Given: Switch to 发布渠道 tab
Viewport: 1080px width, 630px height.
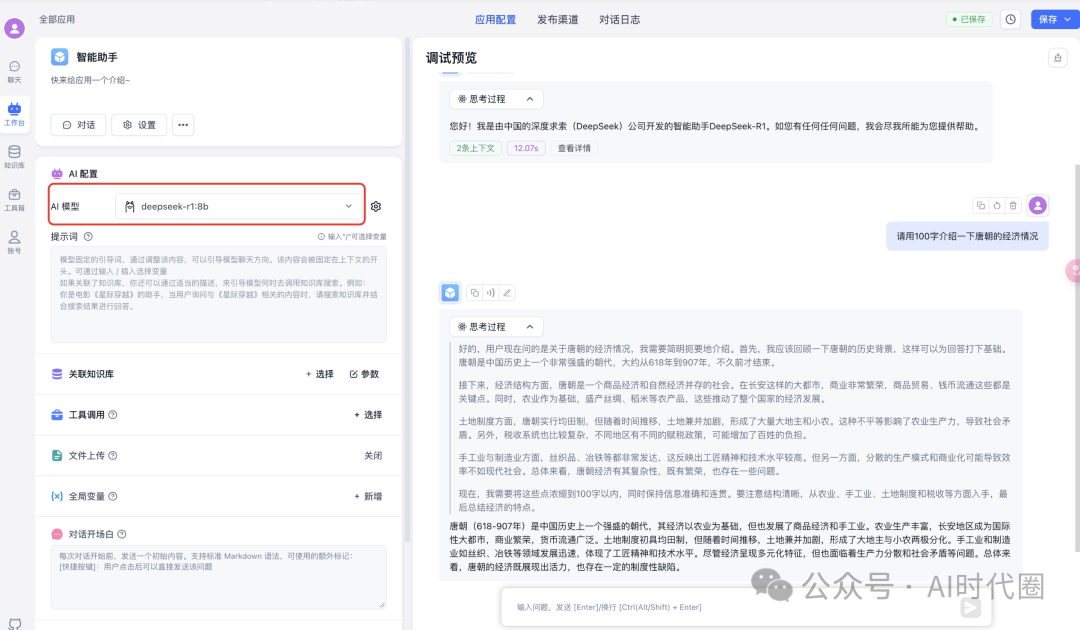Looking at the screenshot, I should (558, 19).
